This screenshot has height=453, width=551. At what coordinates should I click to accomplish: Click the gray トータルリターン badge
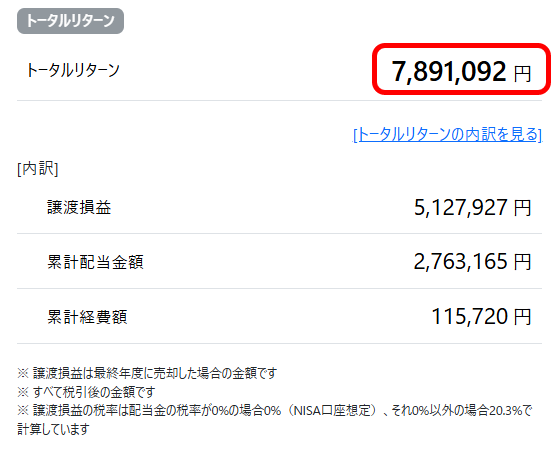[70, 21]
